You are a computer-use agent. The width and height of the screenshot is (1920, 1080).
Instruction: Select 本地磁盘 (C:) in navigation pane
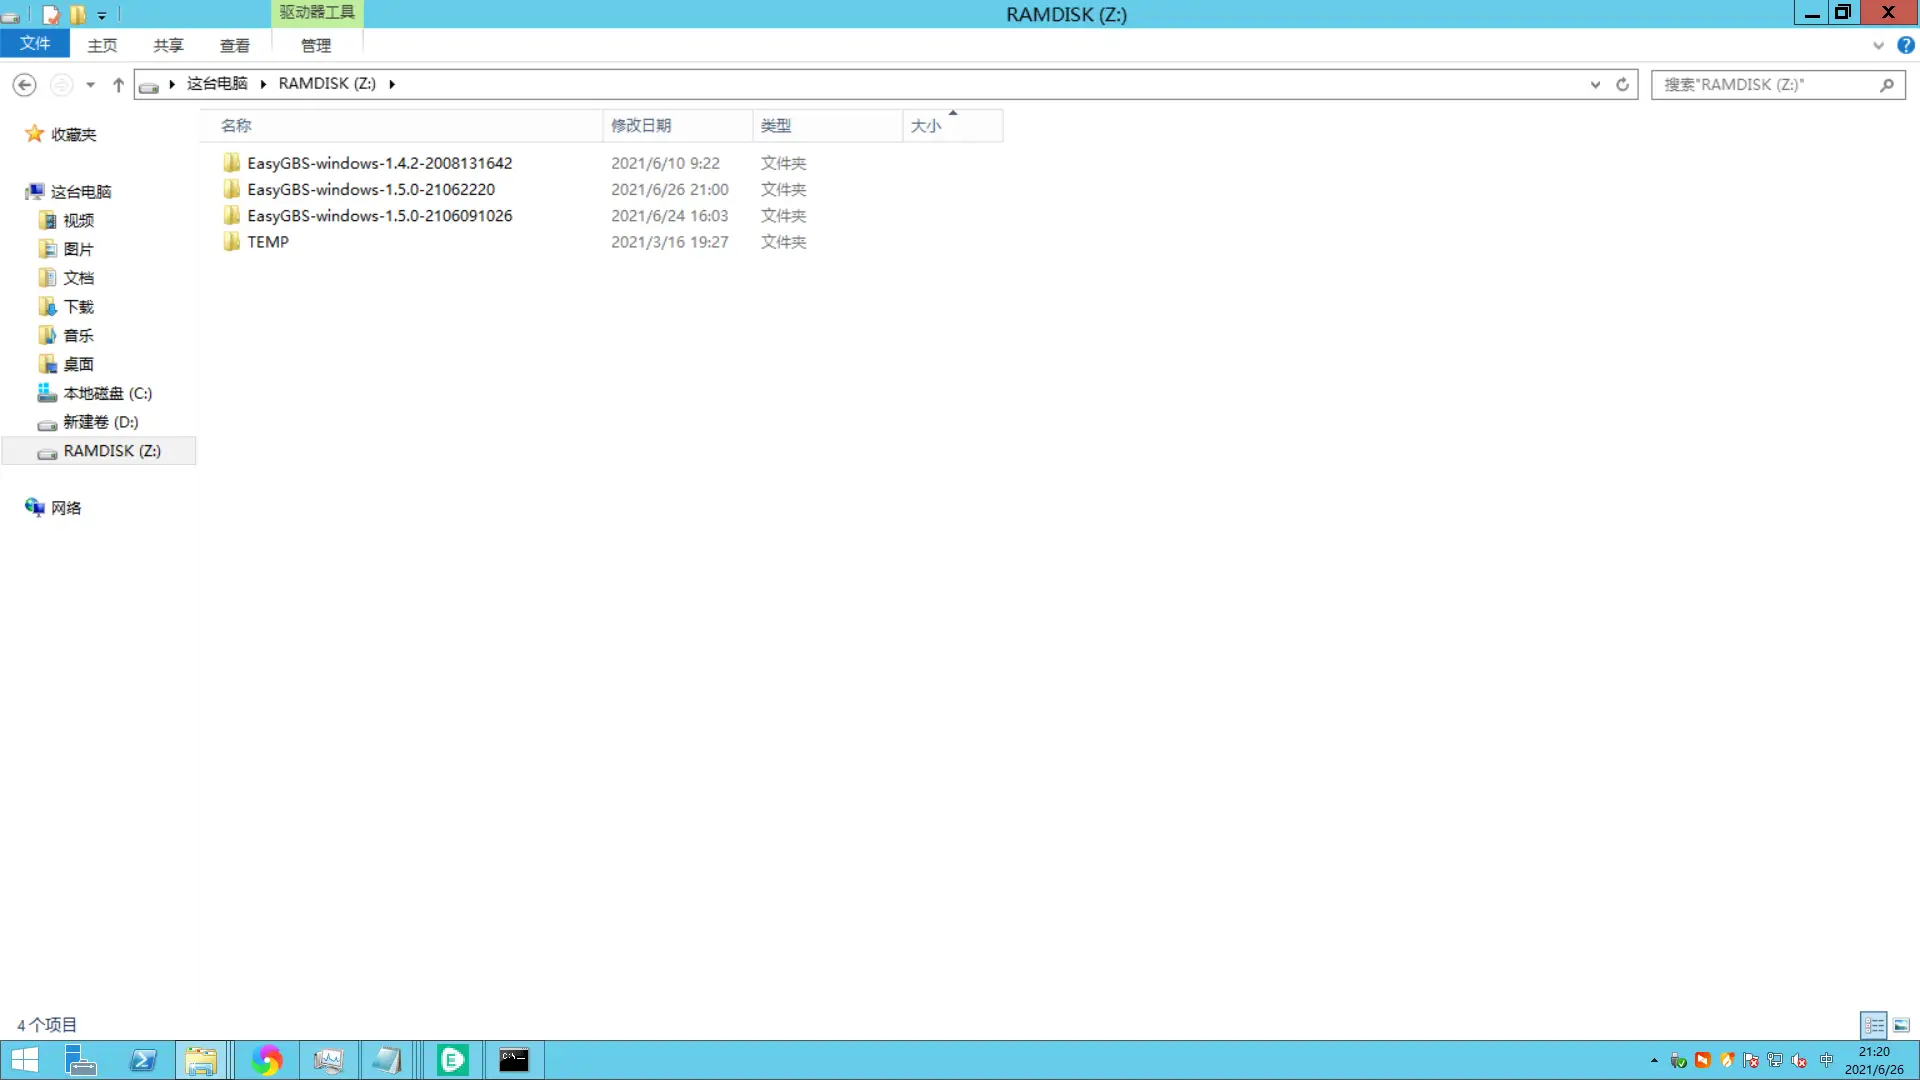pyautogui.click(x=107, y=393)
